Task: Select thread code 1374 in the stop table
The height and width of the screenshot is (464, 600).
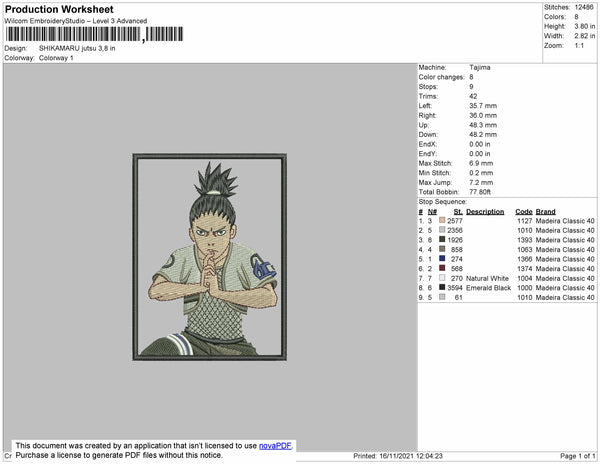Action: (x=525, y=269)
